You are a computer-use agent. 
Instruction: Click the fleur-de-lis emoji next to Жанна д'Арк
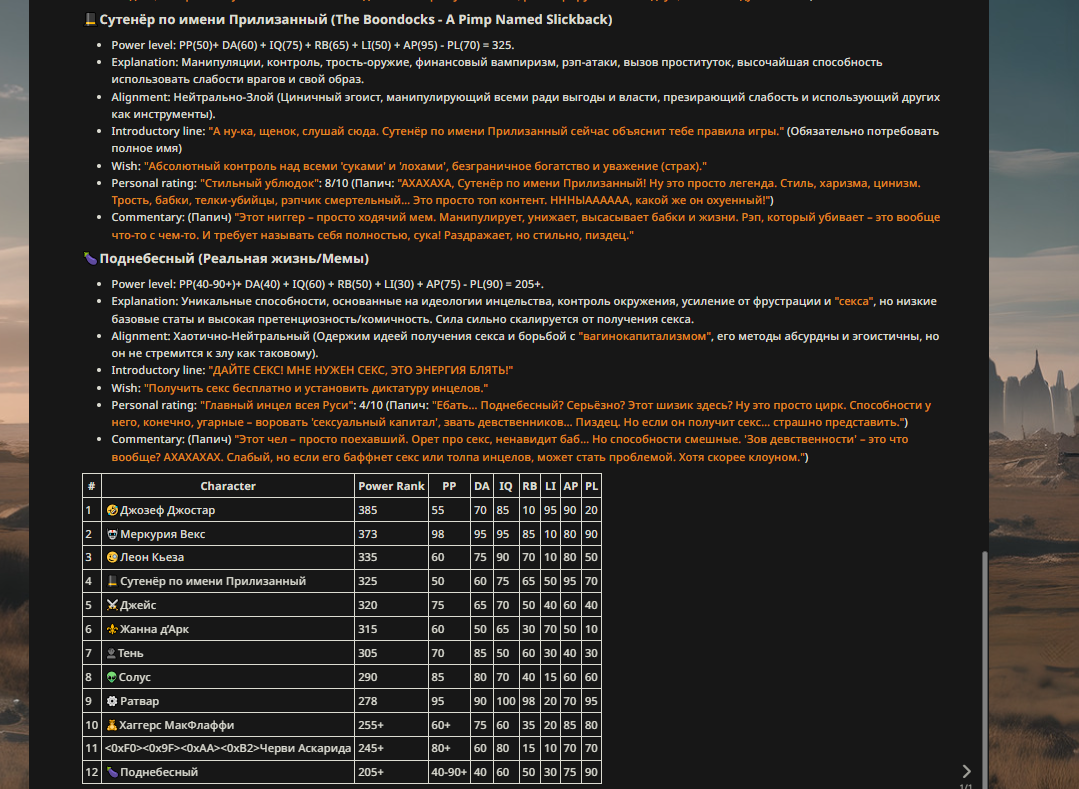coord(112,629)
